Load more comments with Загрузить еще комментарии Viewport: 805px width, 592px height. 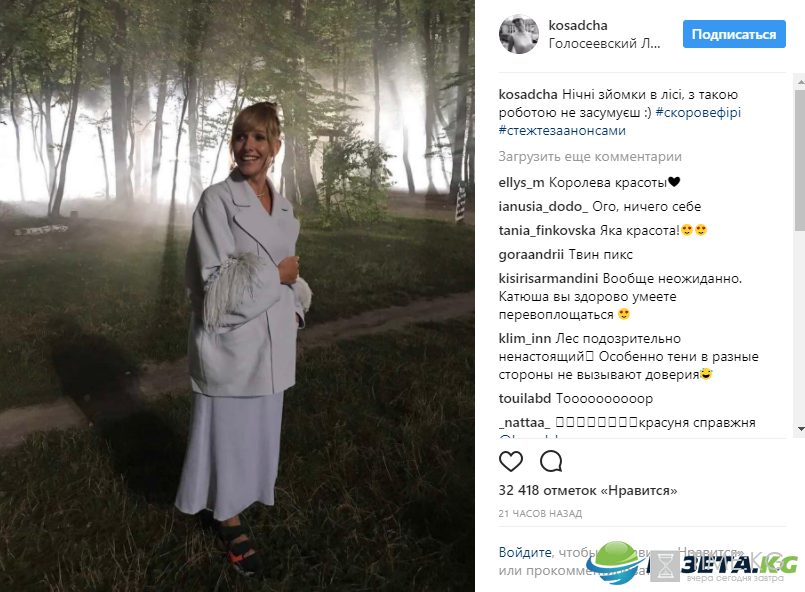590,157
